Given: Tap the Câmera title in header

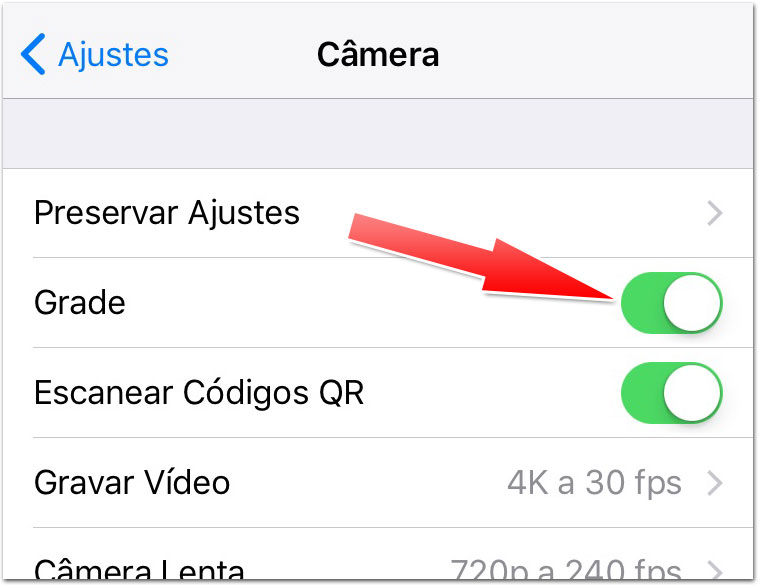Looking at the screenshot, I should click(x=378, y=53).
